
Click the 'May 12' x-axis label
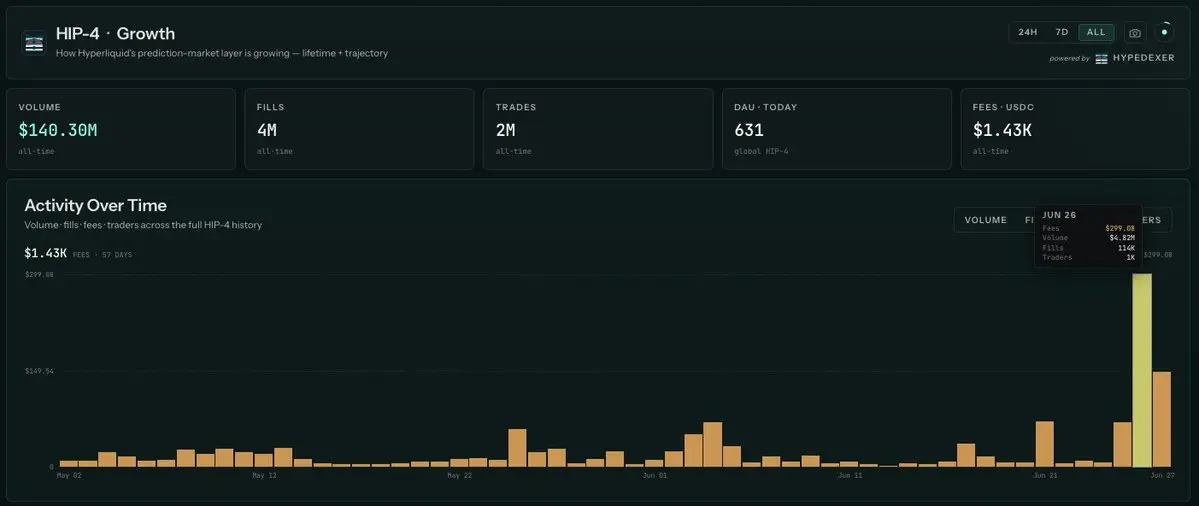coord(263,475)
